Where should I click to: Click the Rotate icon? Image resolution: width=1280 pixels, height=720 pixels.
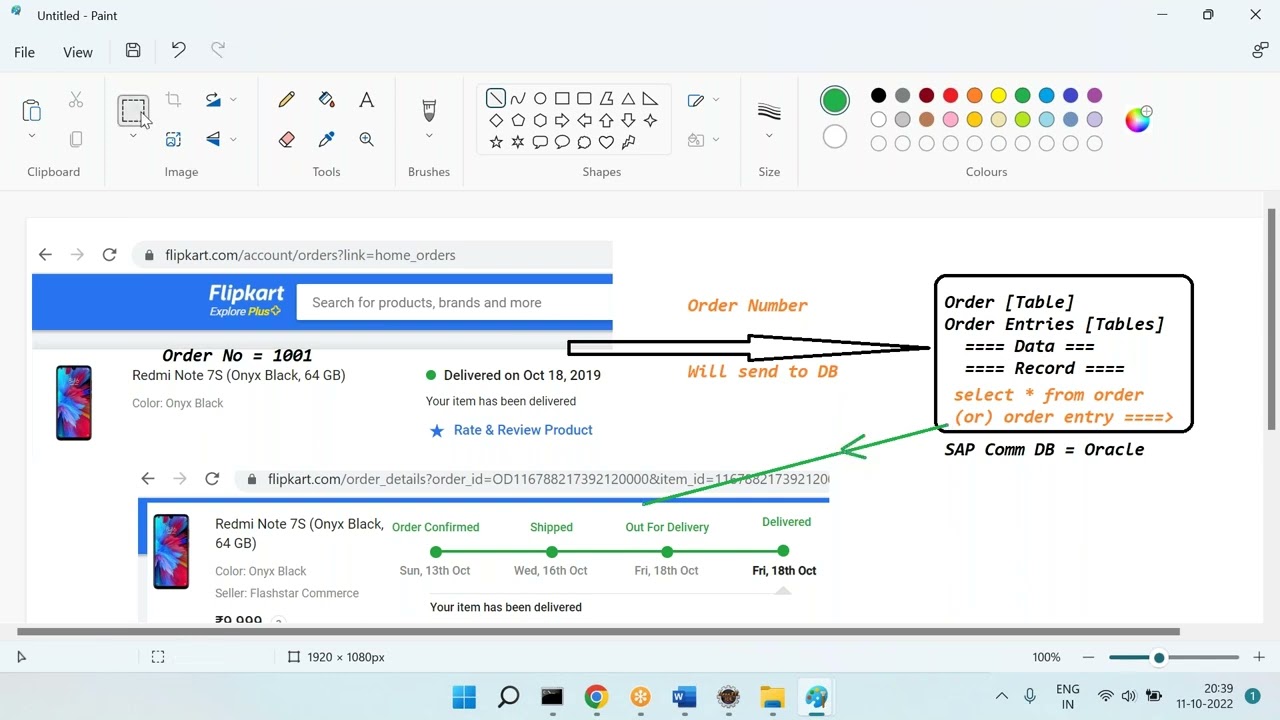pyautogui.click(x=213, y=100)
